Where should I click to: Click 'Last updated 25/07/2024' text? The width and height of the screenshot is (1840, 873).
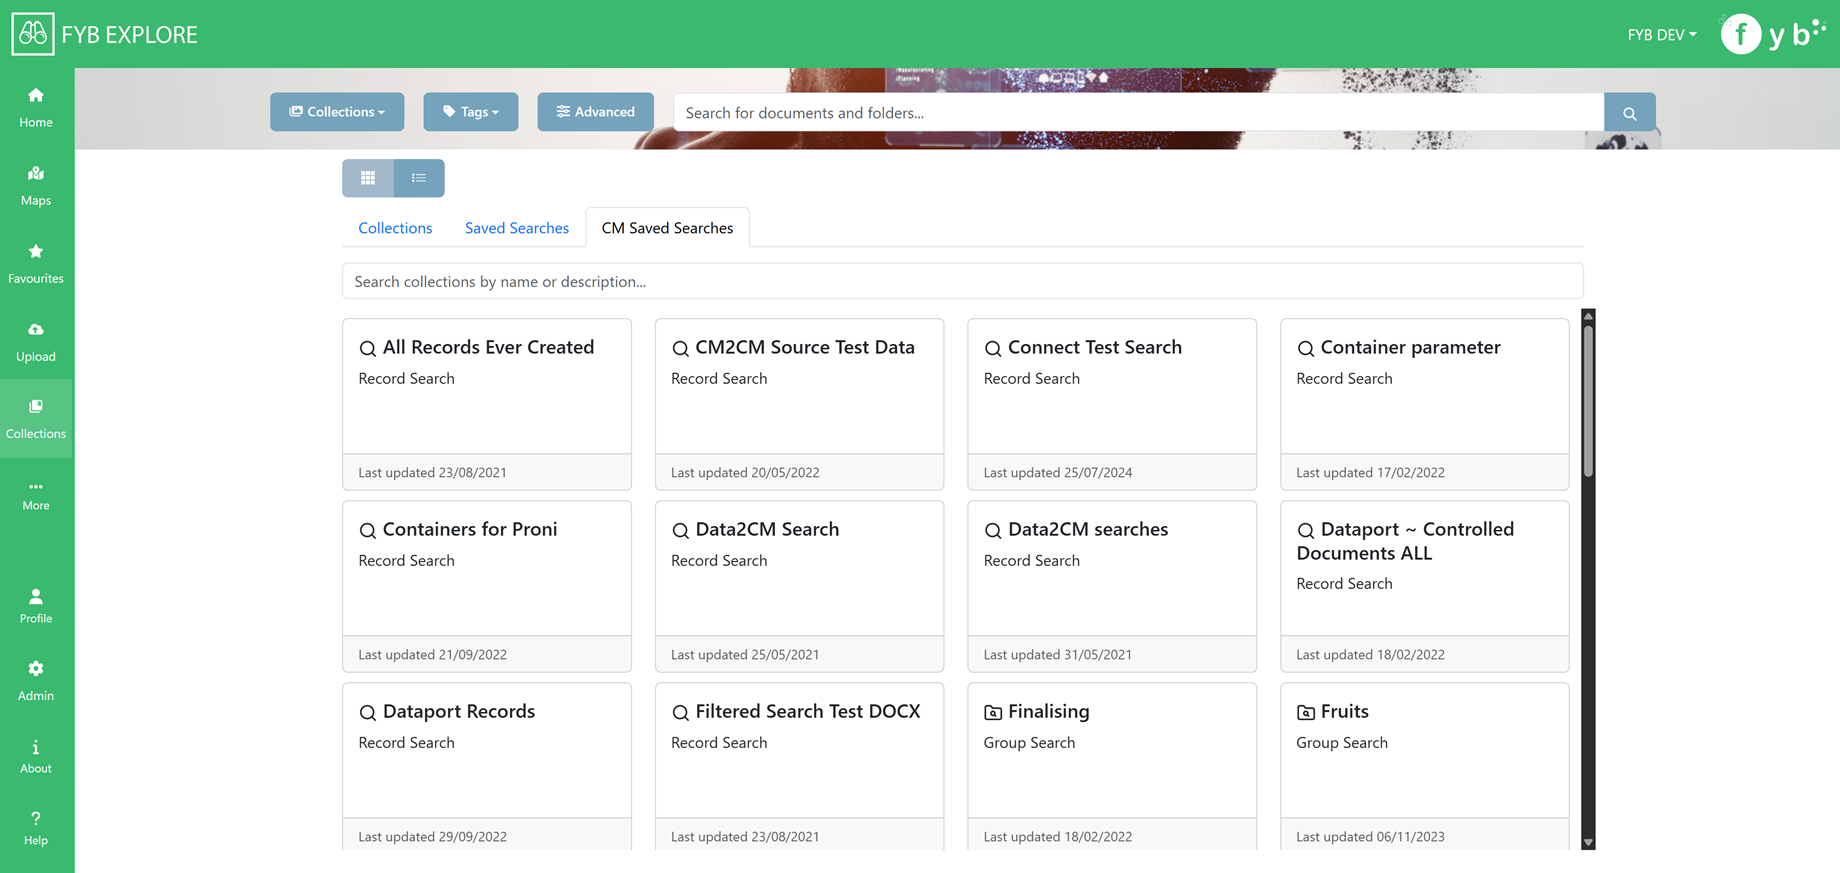(1058, 472)
